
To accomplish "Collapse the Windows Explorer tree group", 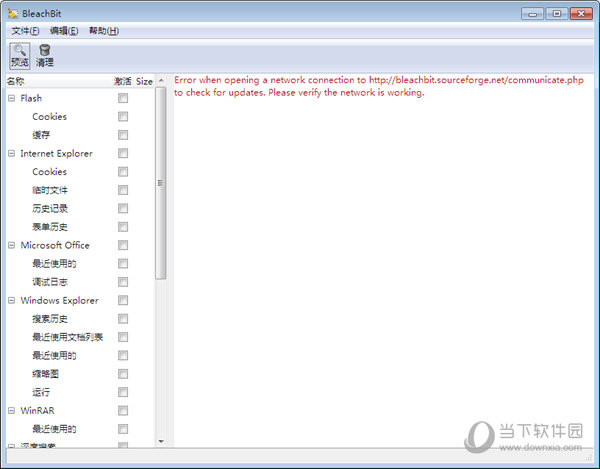I will point(11,300).
